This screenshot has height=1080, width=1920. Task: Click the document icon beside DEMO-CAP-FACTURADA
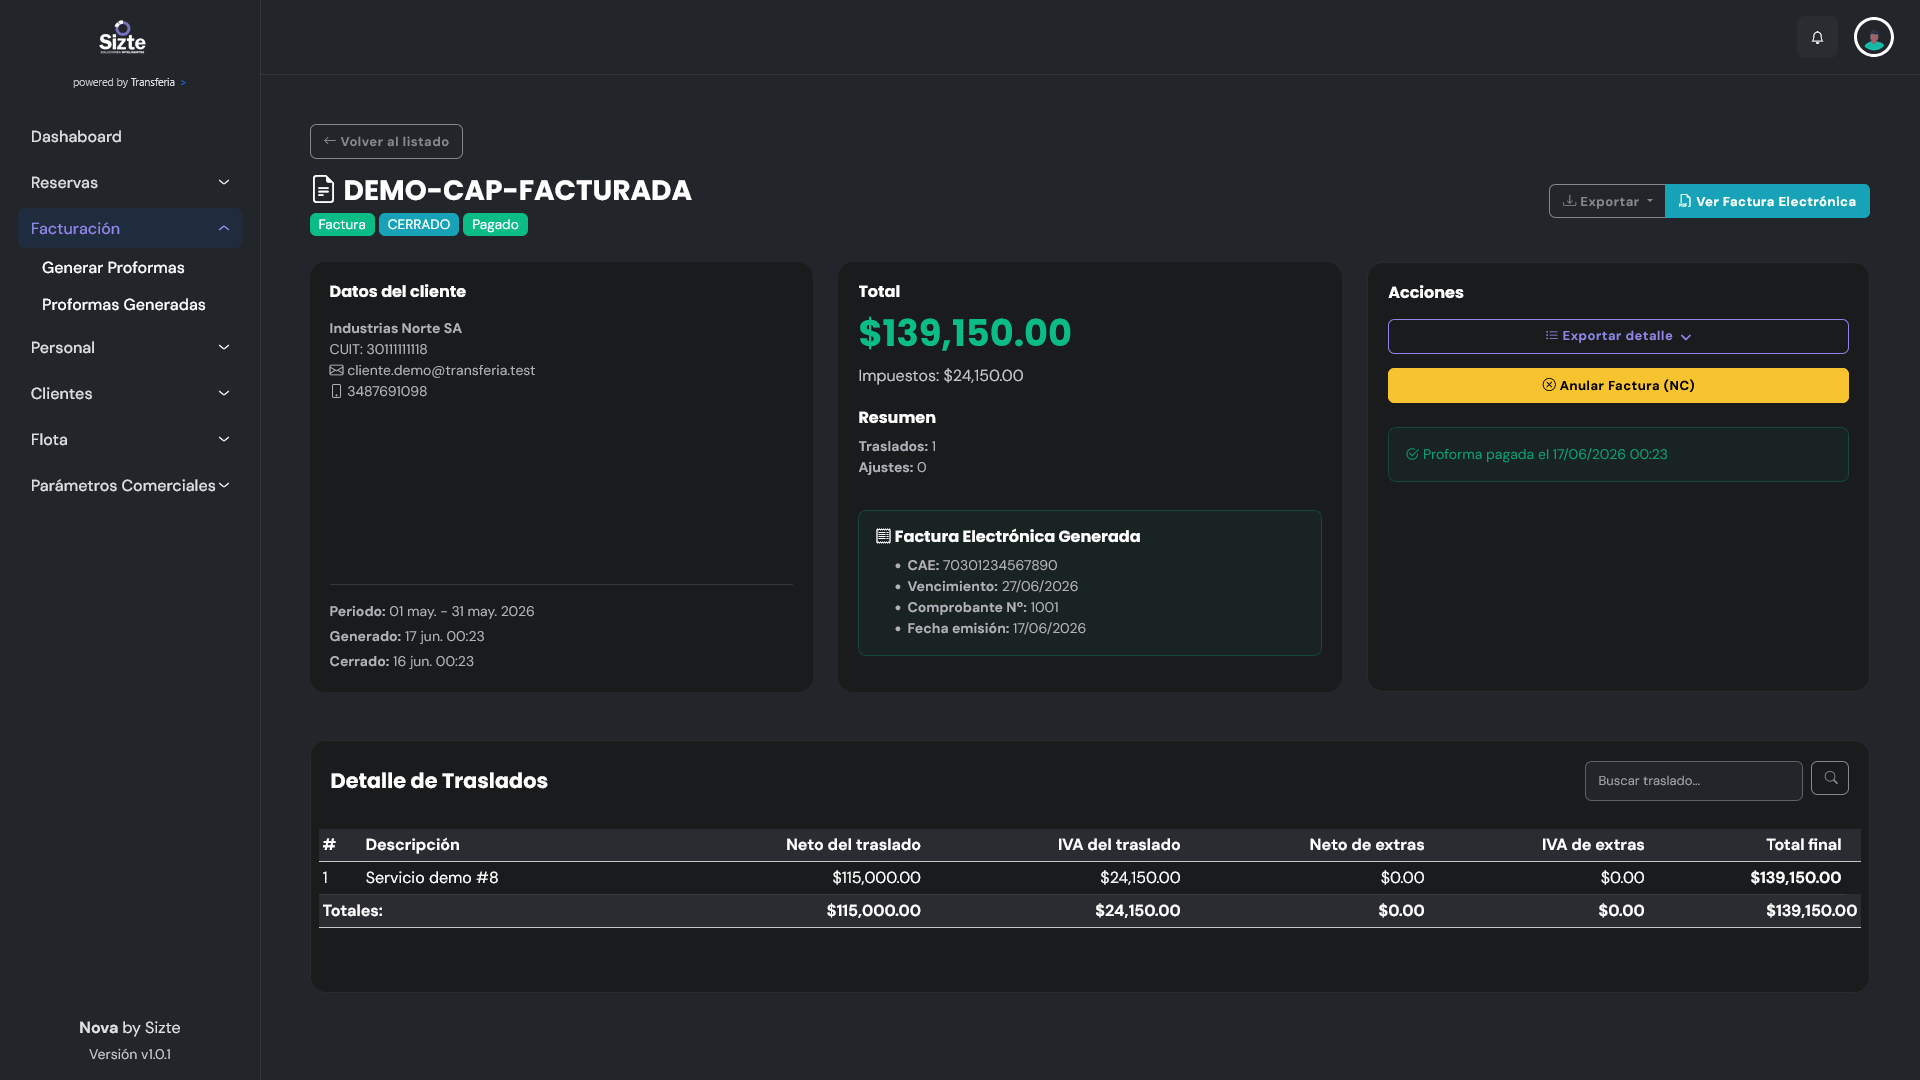323,189
